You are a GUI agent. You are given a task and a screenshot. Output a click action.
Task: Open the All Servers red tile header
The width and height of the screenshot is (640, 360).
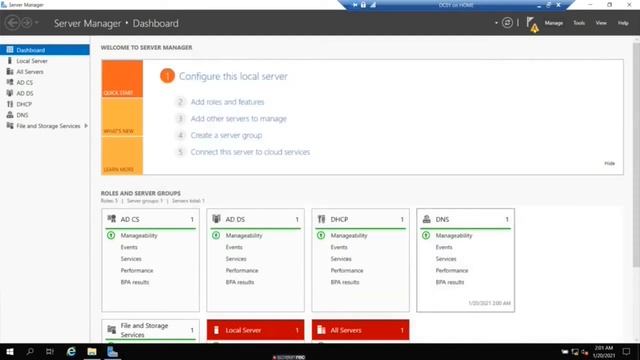[360, 330]
